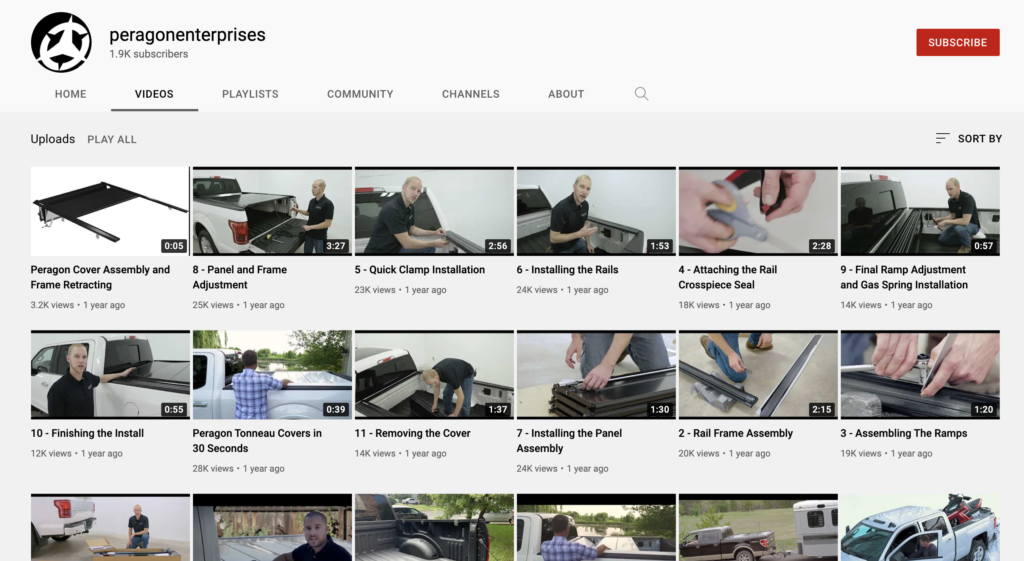The height and width of the screenshot is (561, 1024).
Task: Open Finishing the Install video thumbnail
Action: coord(110,374)
